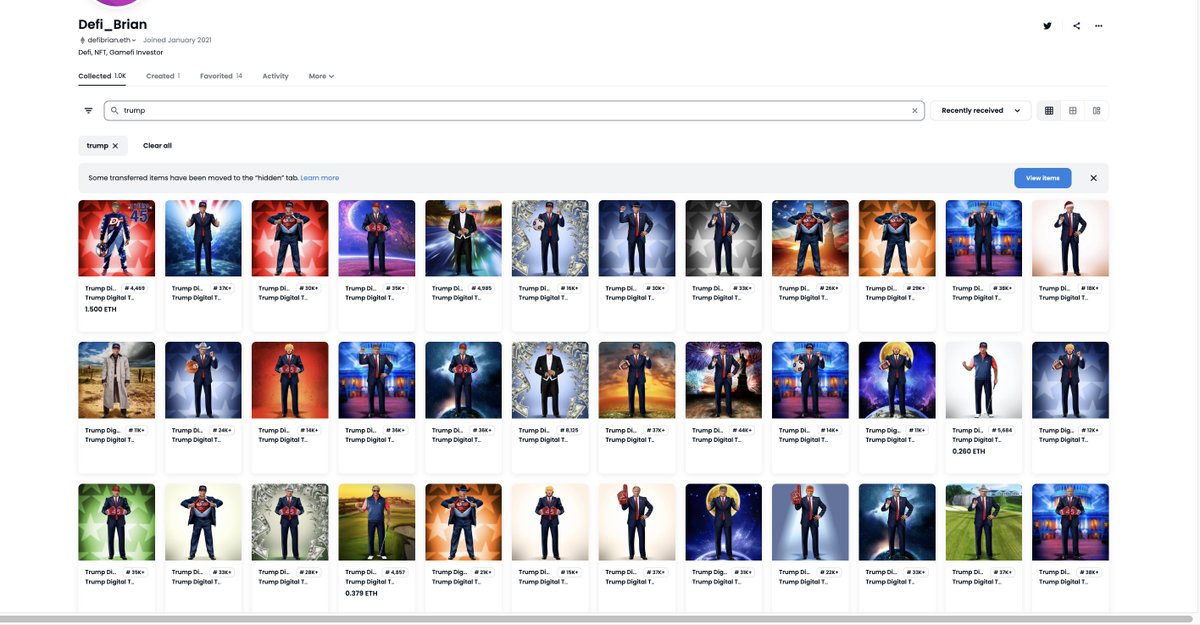The height and width of the screenshot is (625, 1200).
Task: Click the 0.260 ETH price
Action: click(968, 451)
